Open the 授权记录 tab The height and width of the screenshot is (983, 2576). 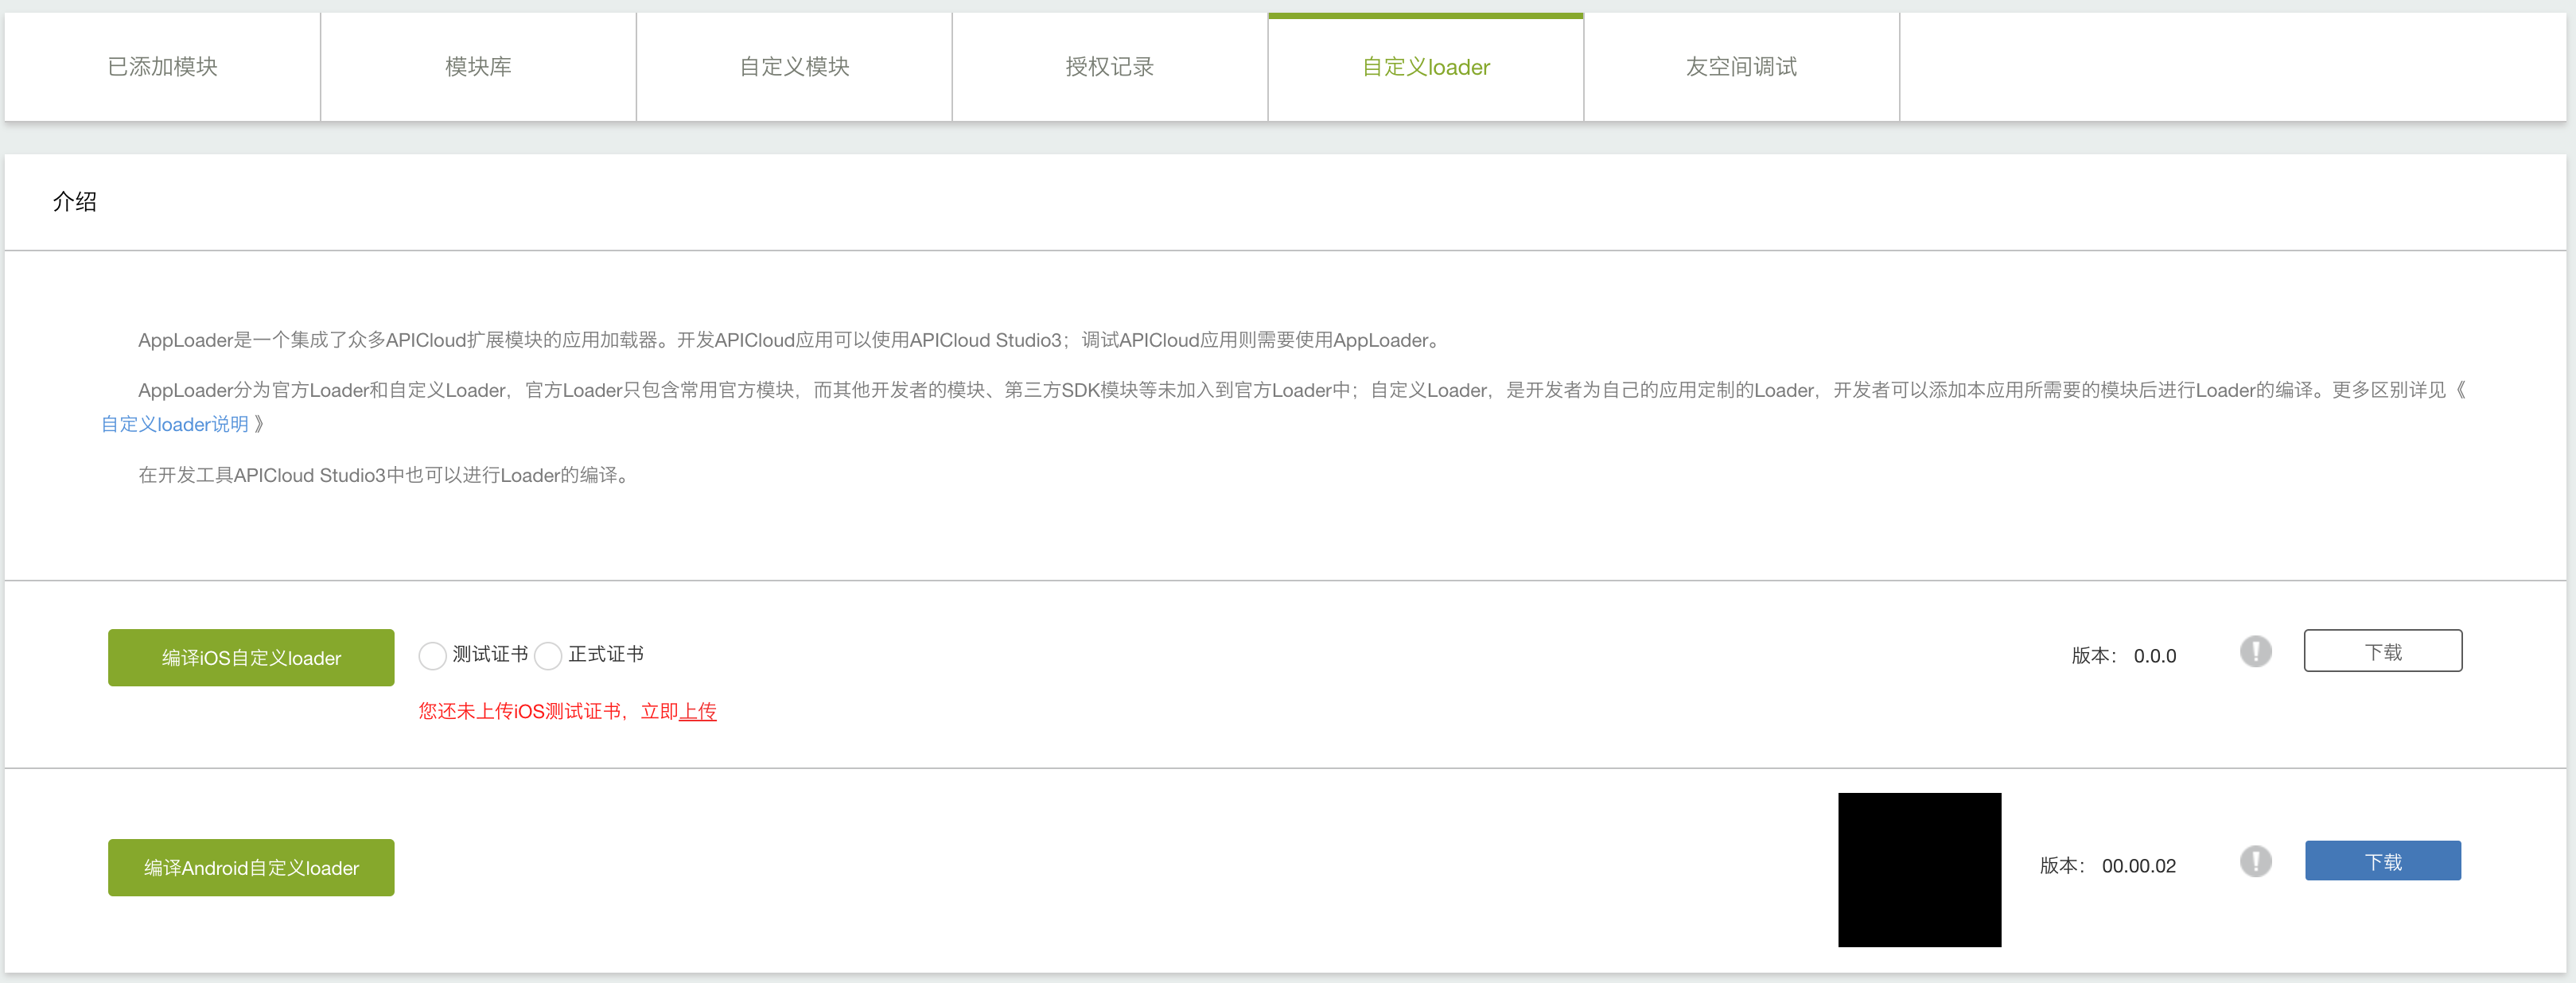pyautogui.click(x=1110, y=67)
